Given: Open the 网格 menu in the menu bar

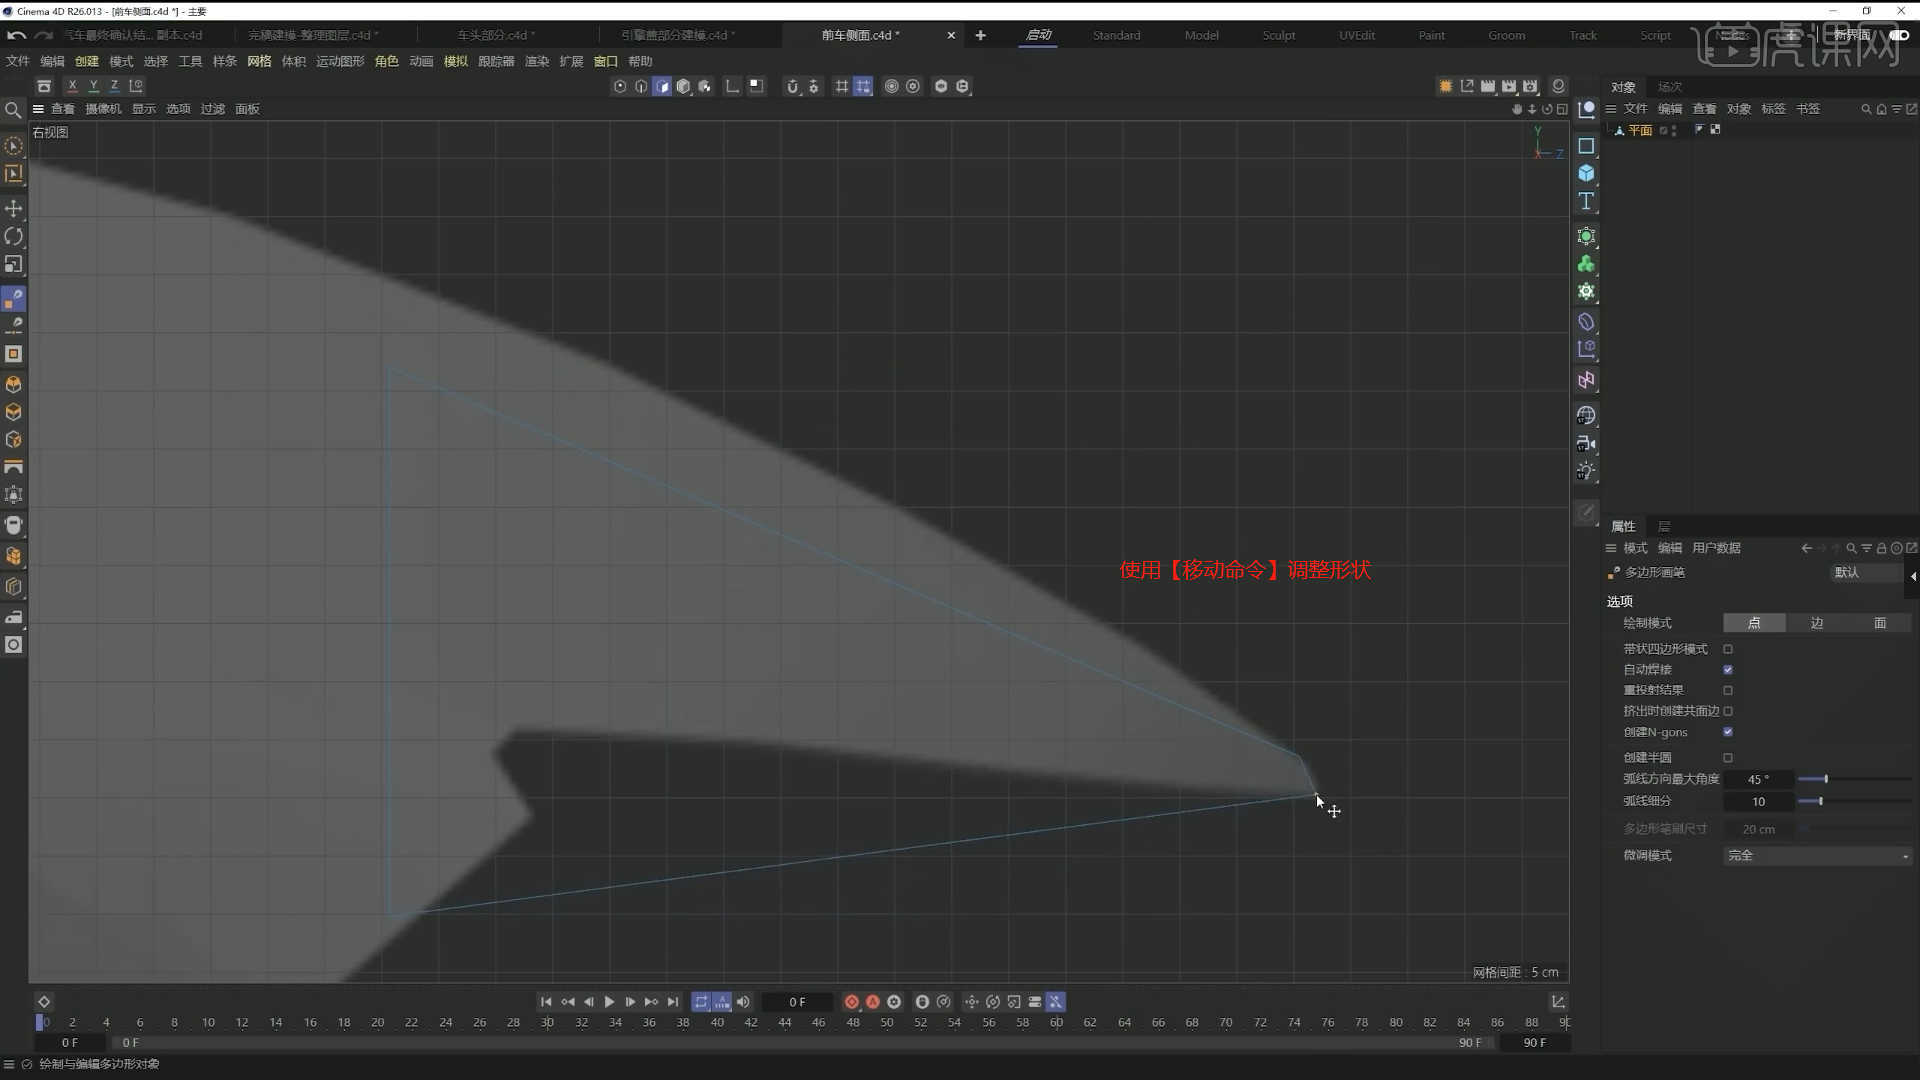Looking at the screenshot, I should point(258,61).
